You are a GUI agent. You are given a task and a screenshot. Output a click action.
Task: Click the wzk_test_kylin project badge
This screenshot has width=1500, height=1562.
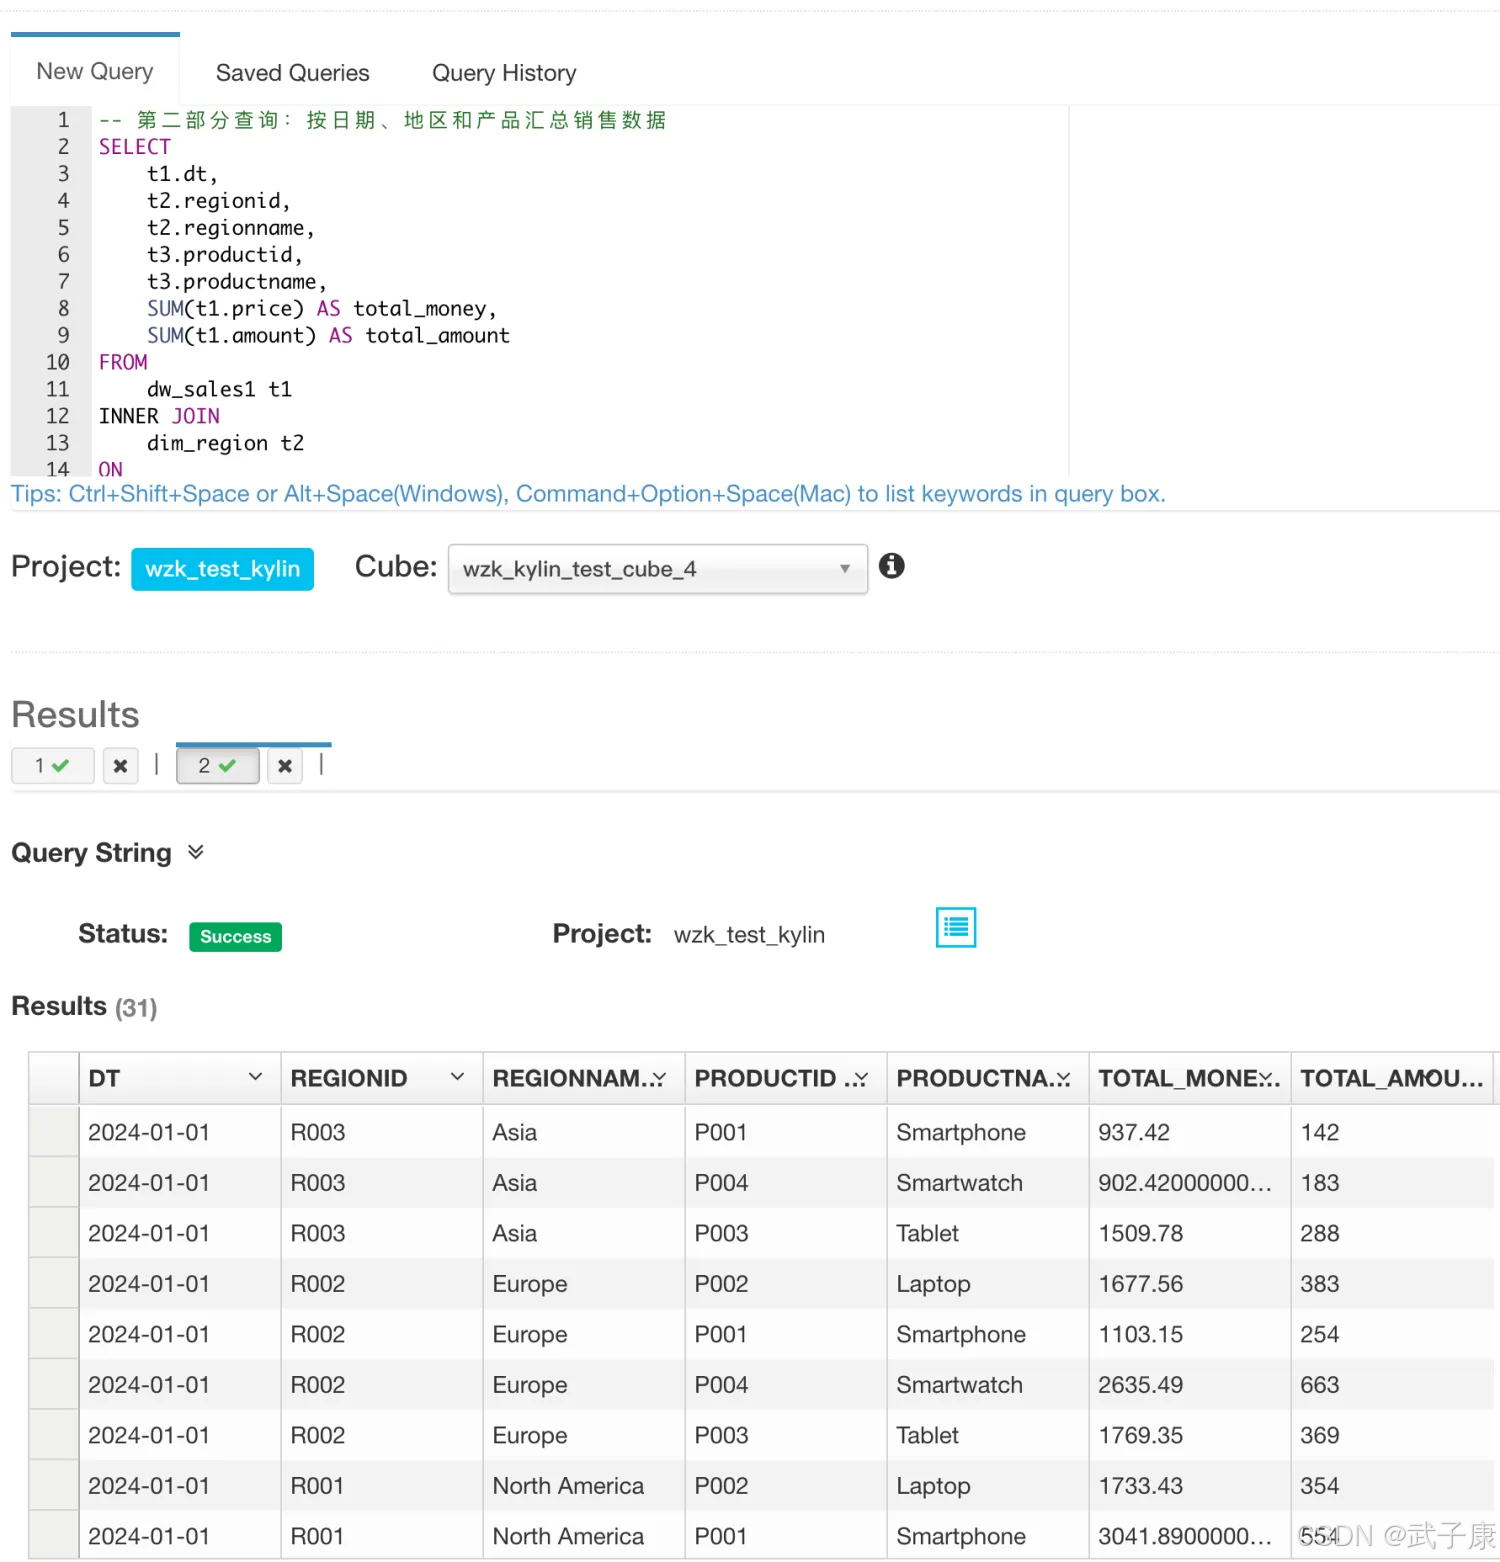pyautogui.click(x=222, y=569)
